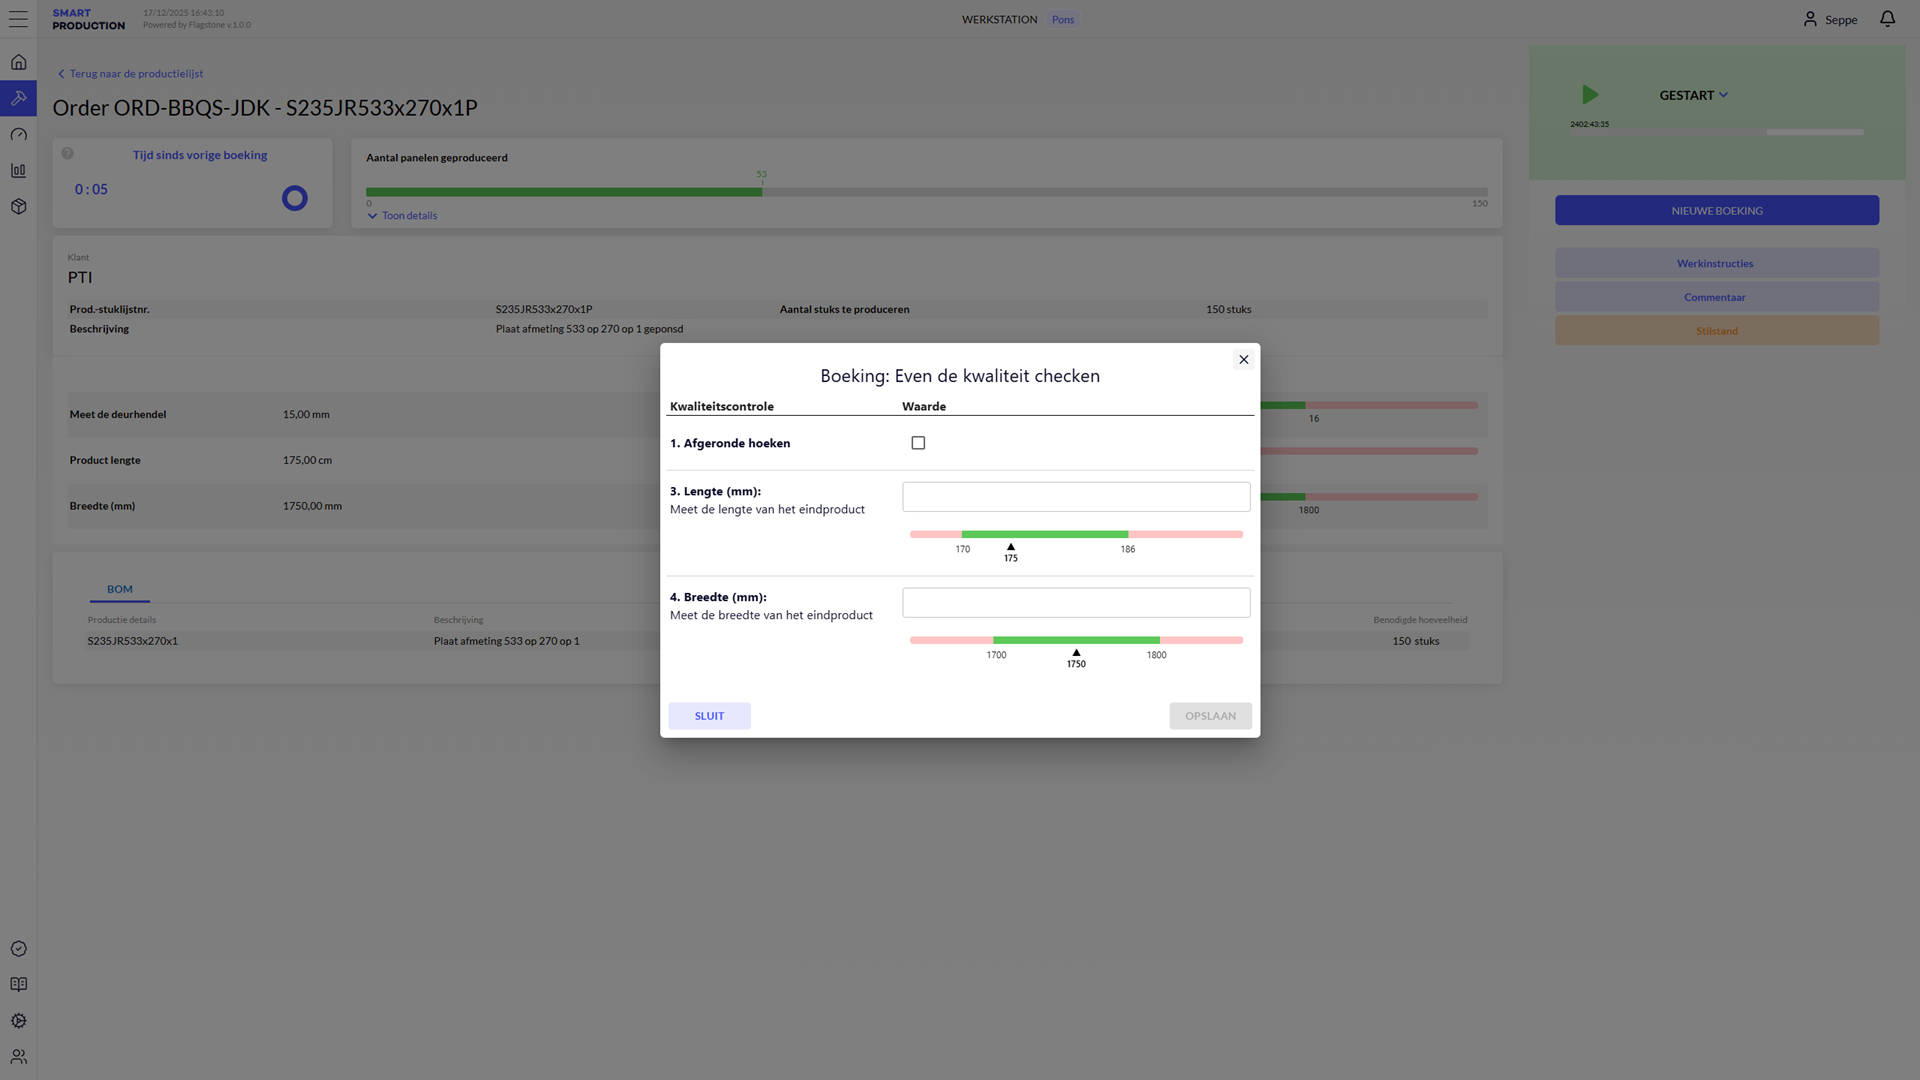Click the NIEUWE BOEKING button
The width and height of the screenshot is (1920, 1080).
[x=1716, y=211]
